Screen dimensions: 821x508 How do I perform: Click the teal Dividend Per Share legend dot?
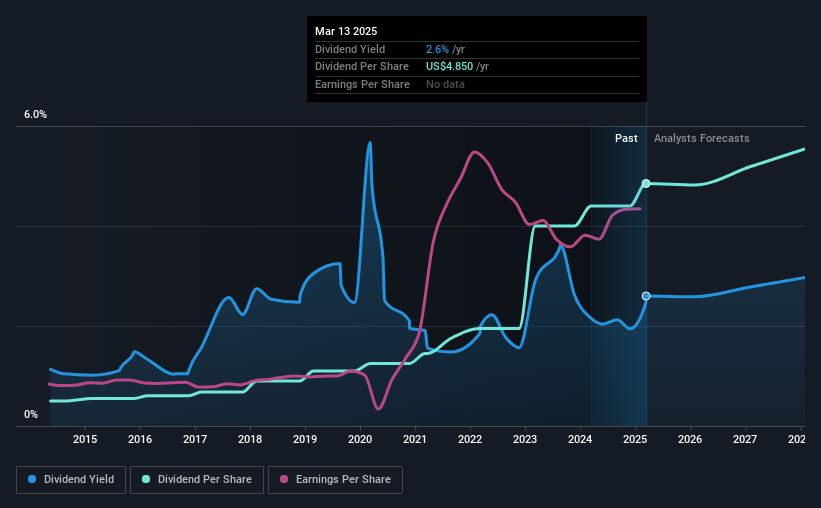146,479
